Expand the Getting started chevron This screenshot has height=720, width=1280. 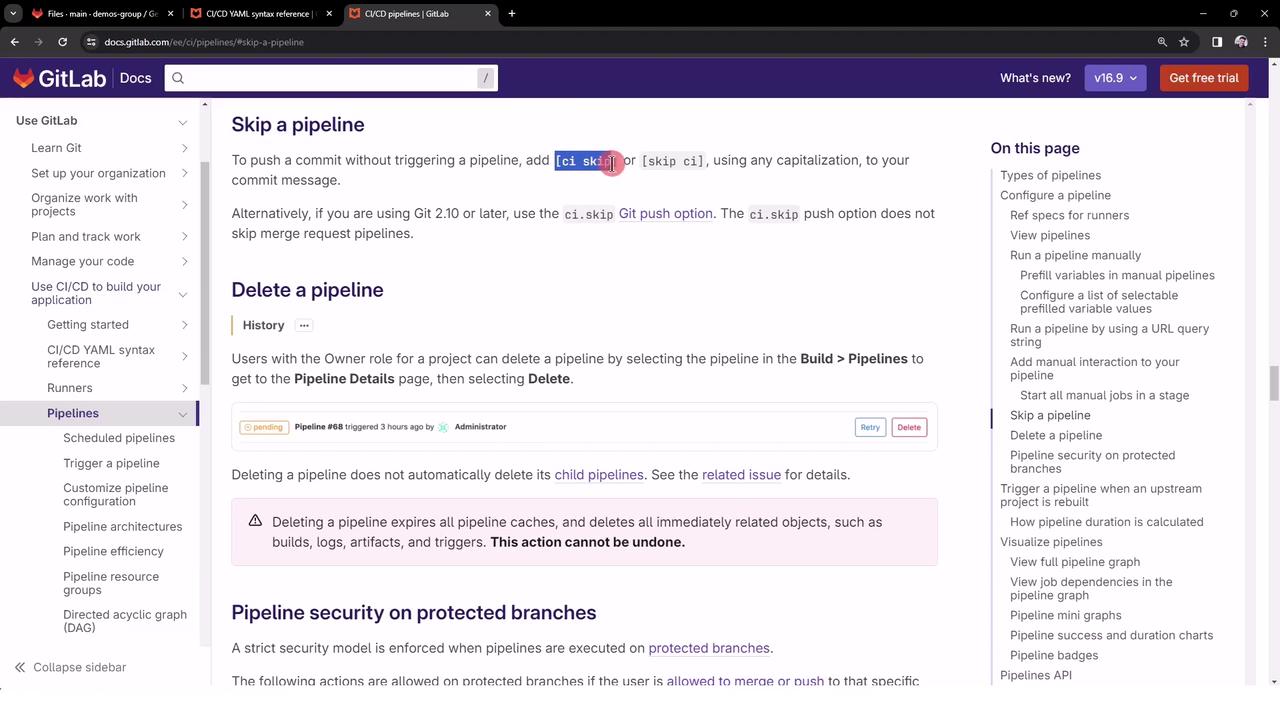[x=184, y=325]
